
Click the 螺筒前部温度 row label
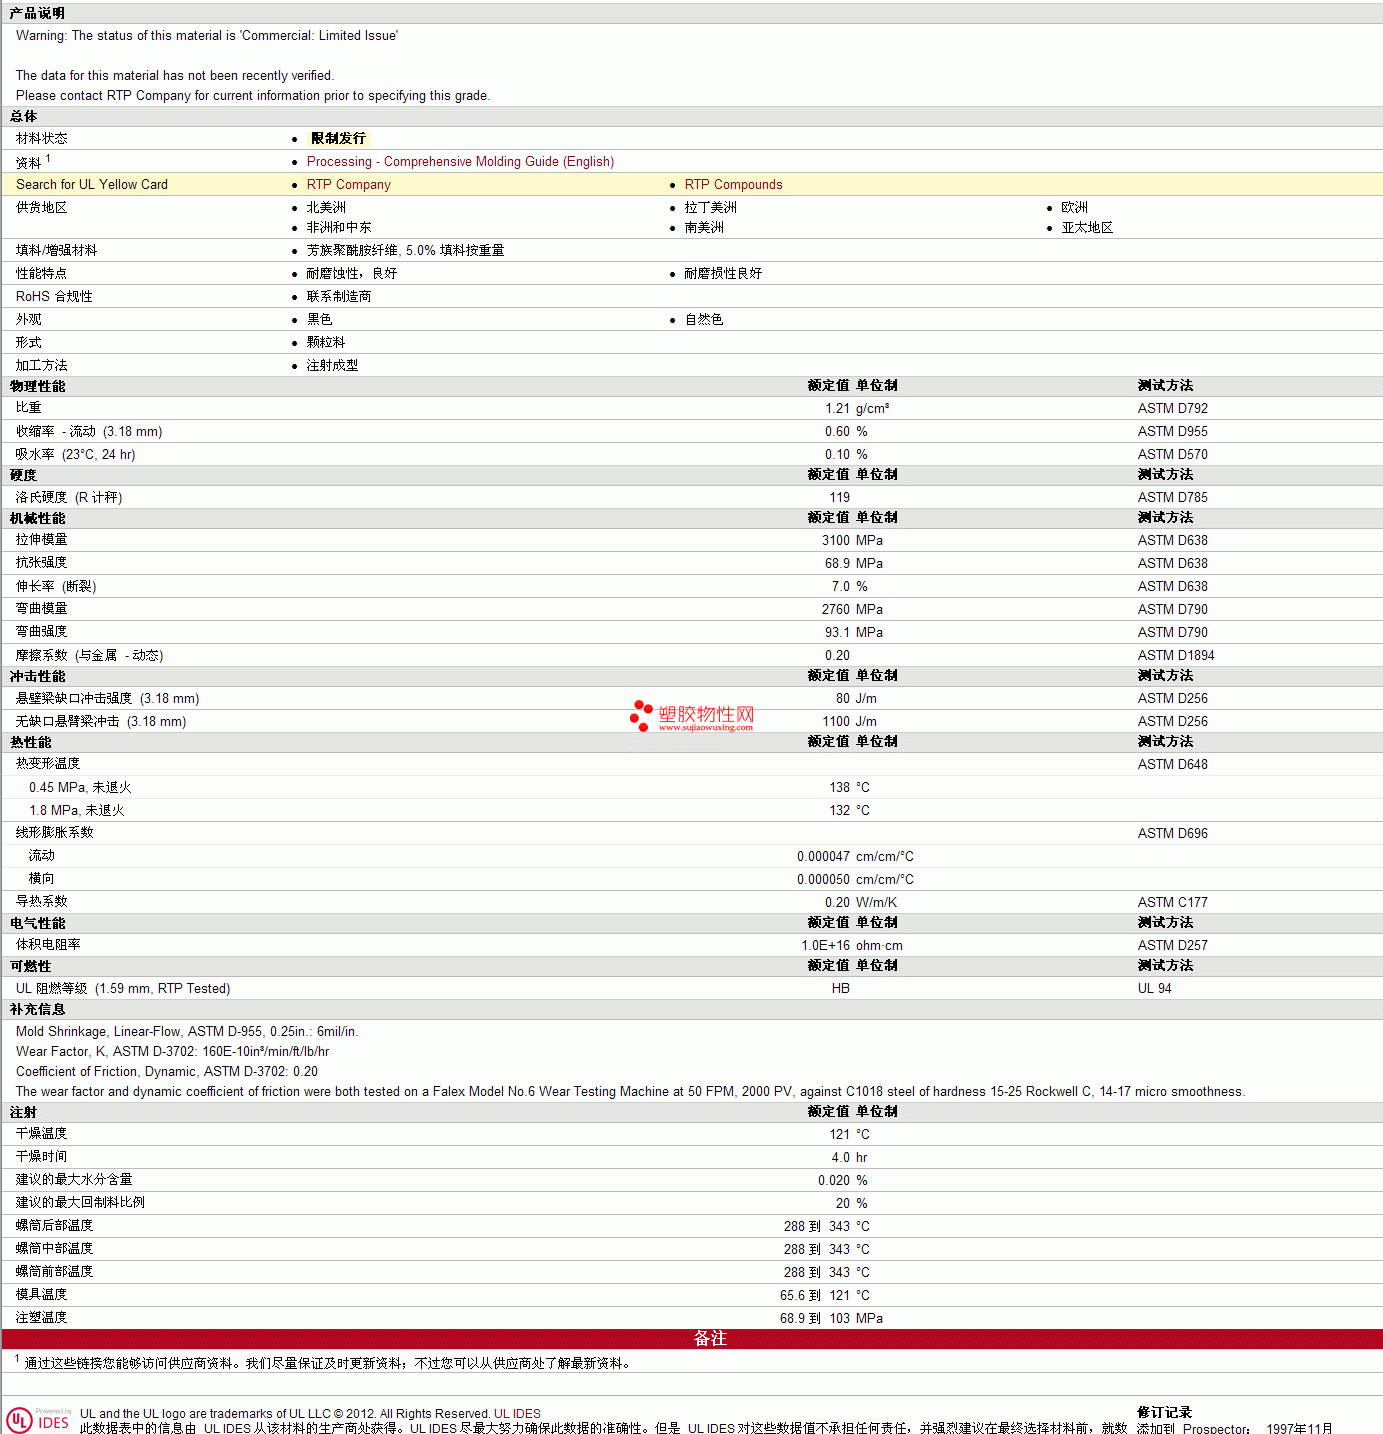[55, 1272]
